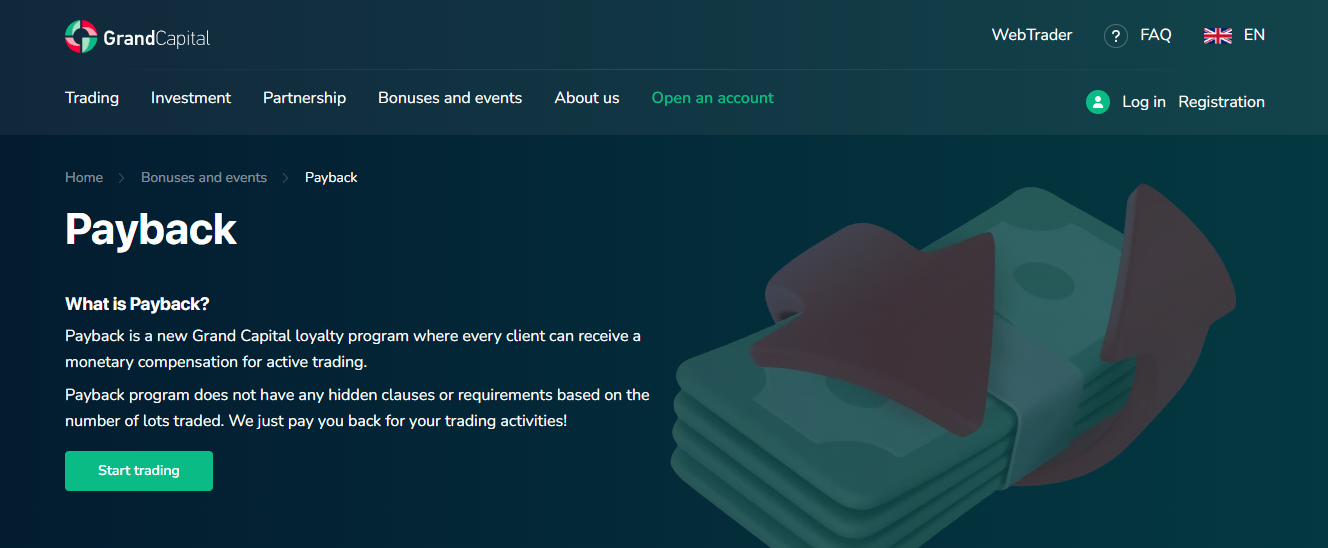Click the FAQ question mark icon

point(1115,36)
